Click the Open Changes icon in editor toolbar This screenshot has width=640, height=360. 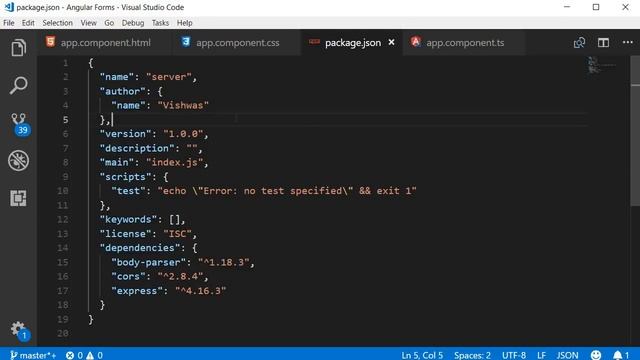coord(579,42)
